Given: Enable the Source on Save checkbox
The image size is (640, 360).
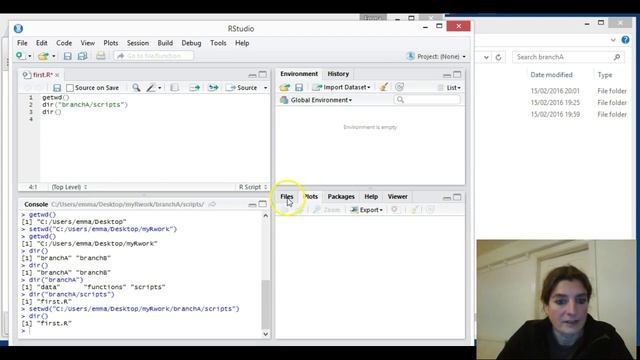Looking at the screenshot, I should (70, 88).
